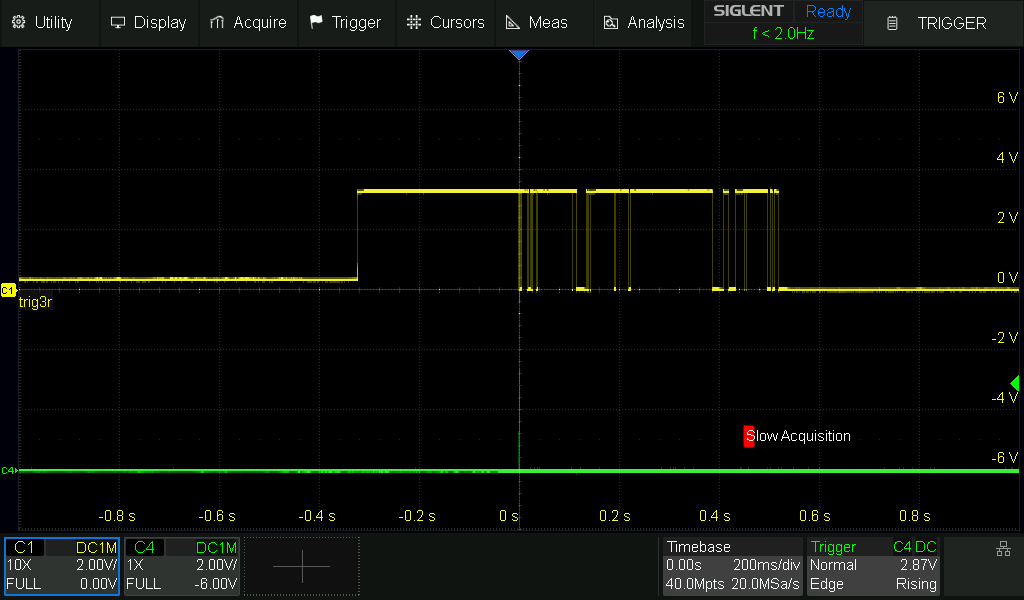Open the Acquire menu
The image size is (1024, 600).
249,22
